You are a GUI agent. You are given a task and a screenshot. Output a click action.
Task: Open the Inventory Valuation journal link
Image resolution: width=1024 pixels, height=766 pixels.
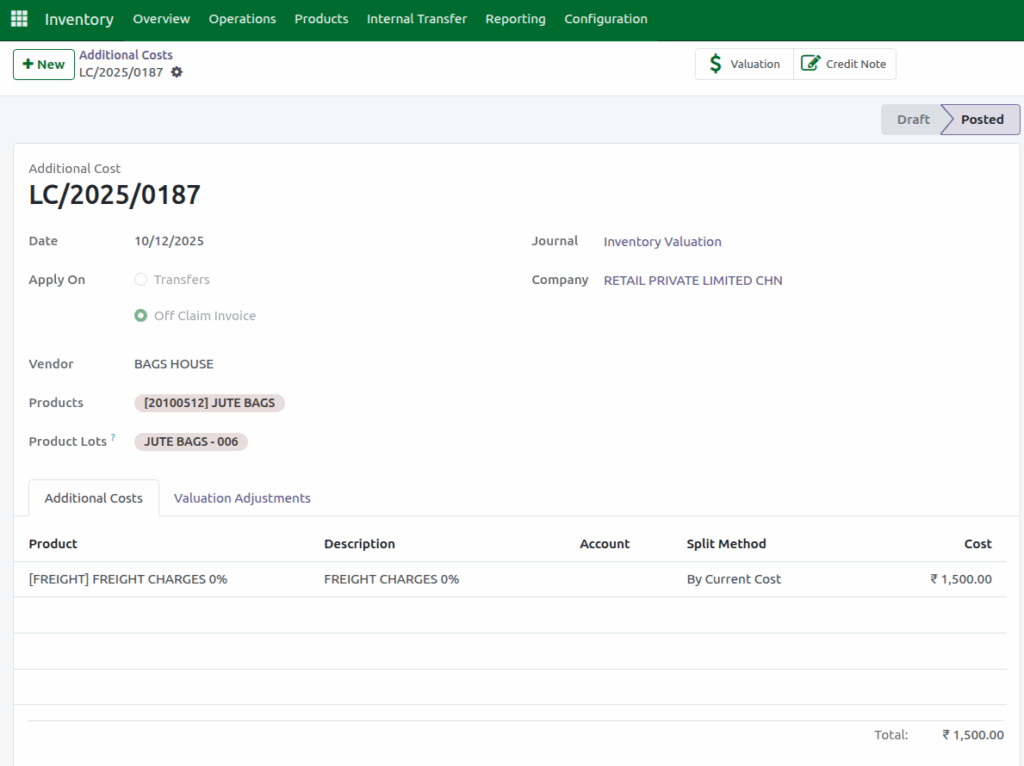coord(662,241)
